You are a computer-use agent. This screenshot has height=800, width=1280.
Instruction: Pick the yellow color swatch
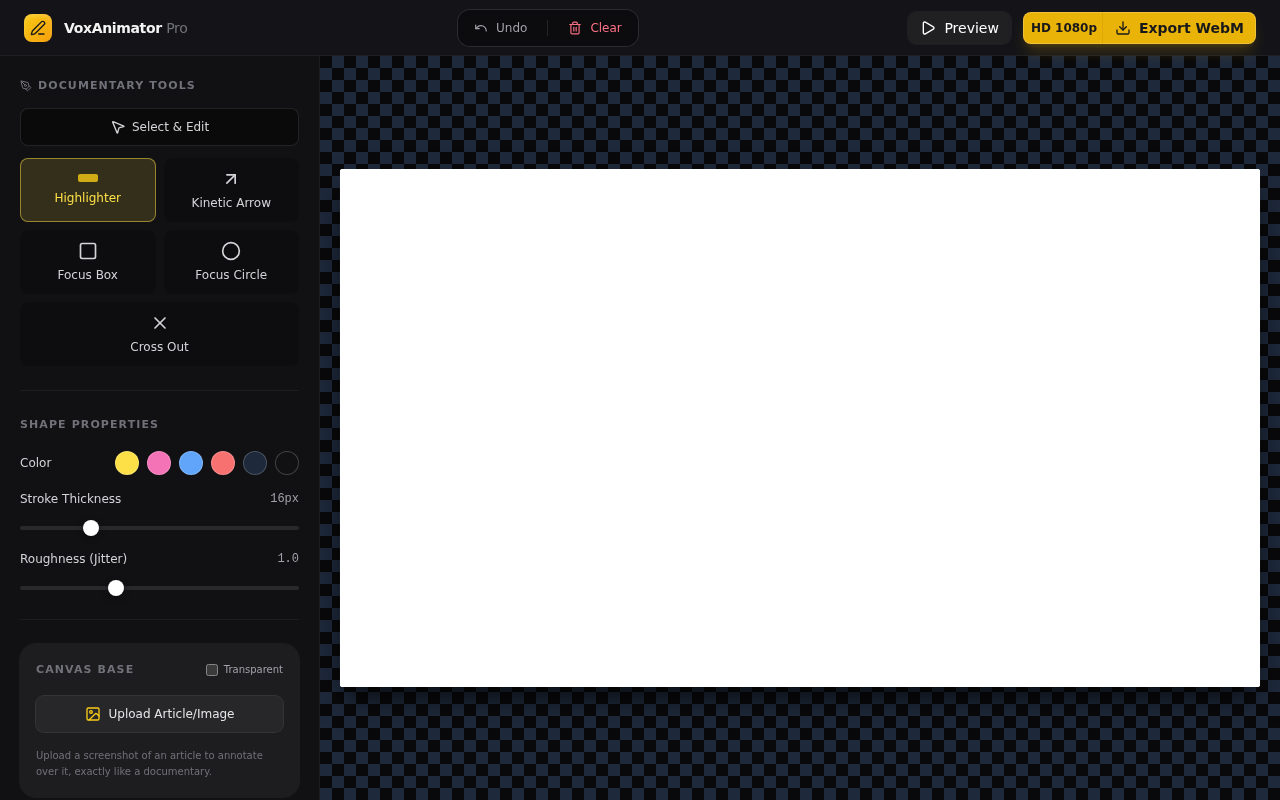pos(127,463)
